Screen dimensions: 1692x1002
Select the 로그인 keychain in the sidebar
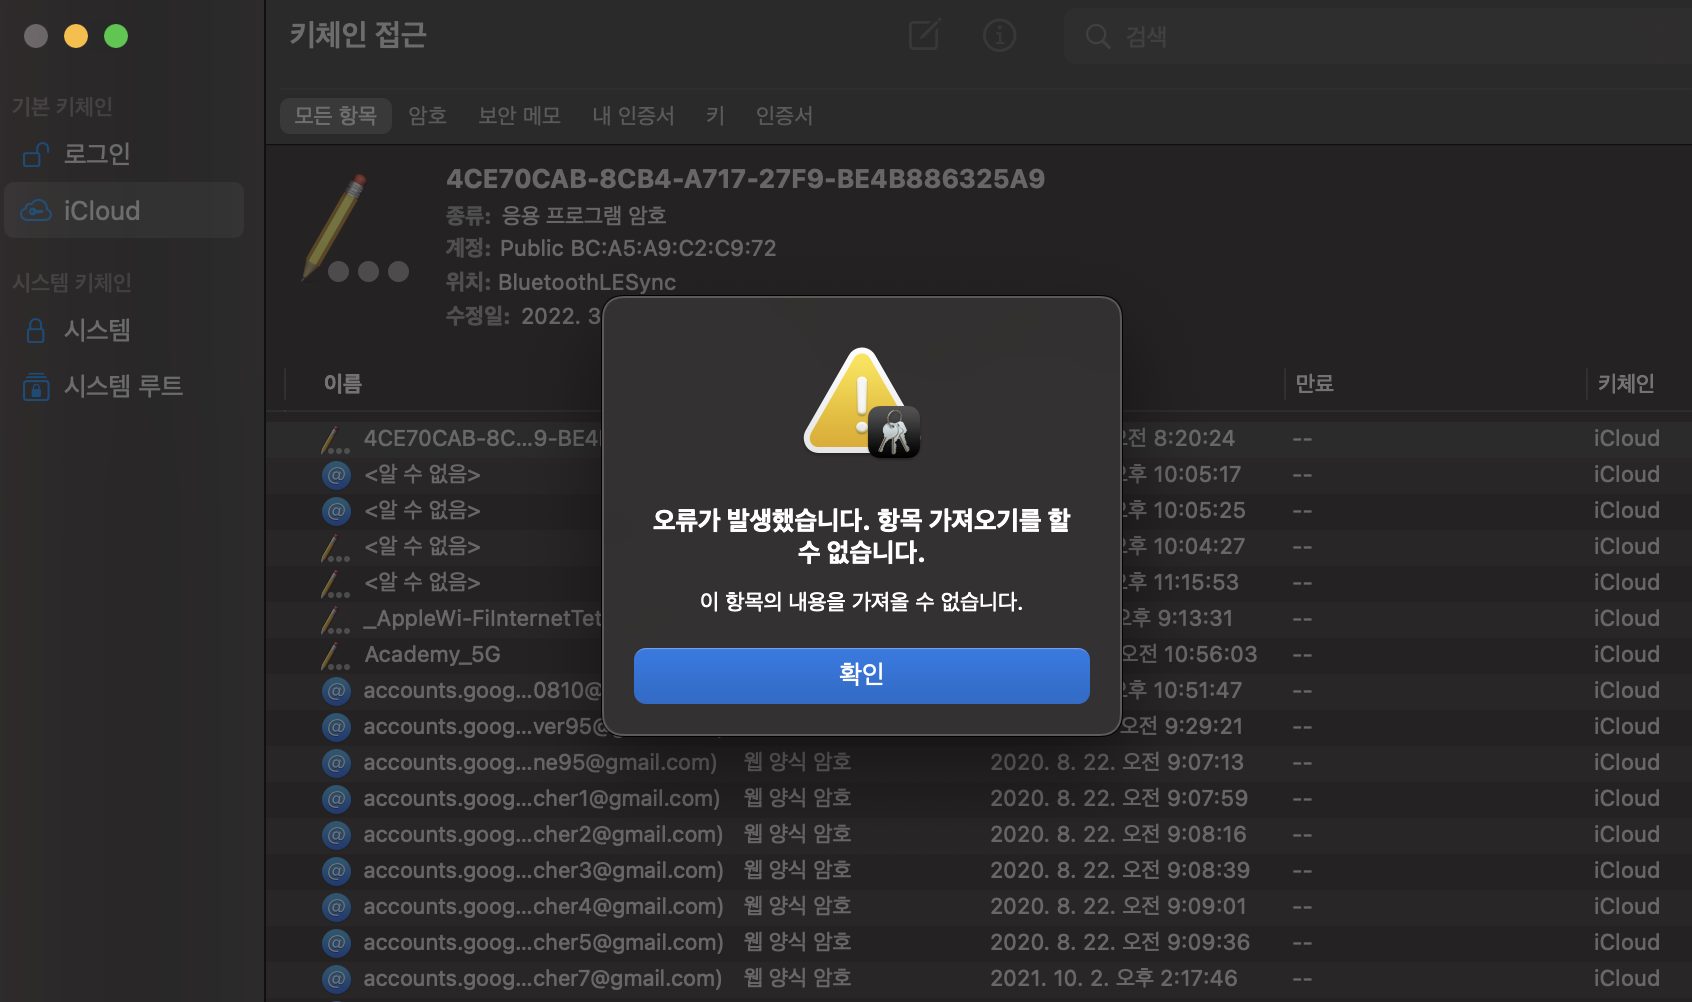point(124,154)
